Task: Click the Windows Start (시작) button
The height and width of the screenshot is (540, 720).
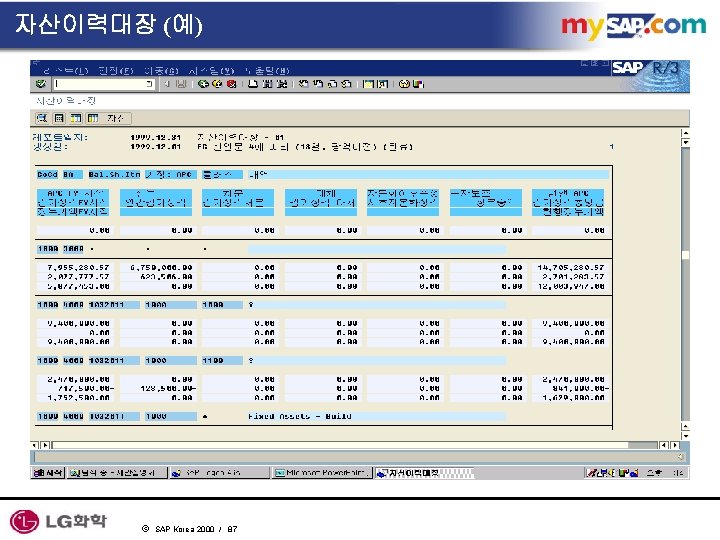Action: [x=48, y=472]
